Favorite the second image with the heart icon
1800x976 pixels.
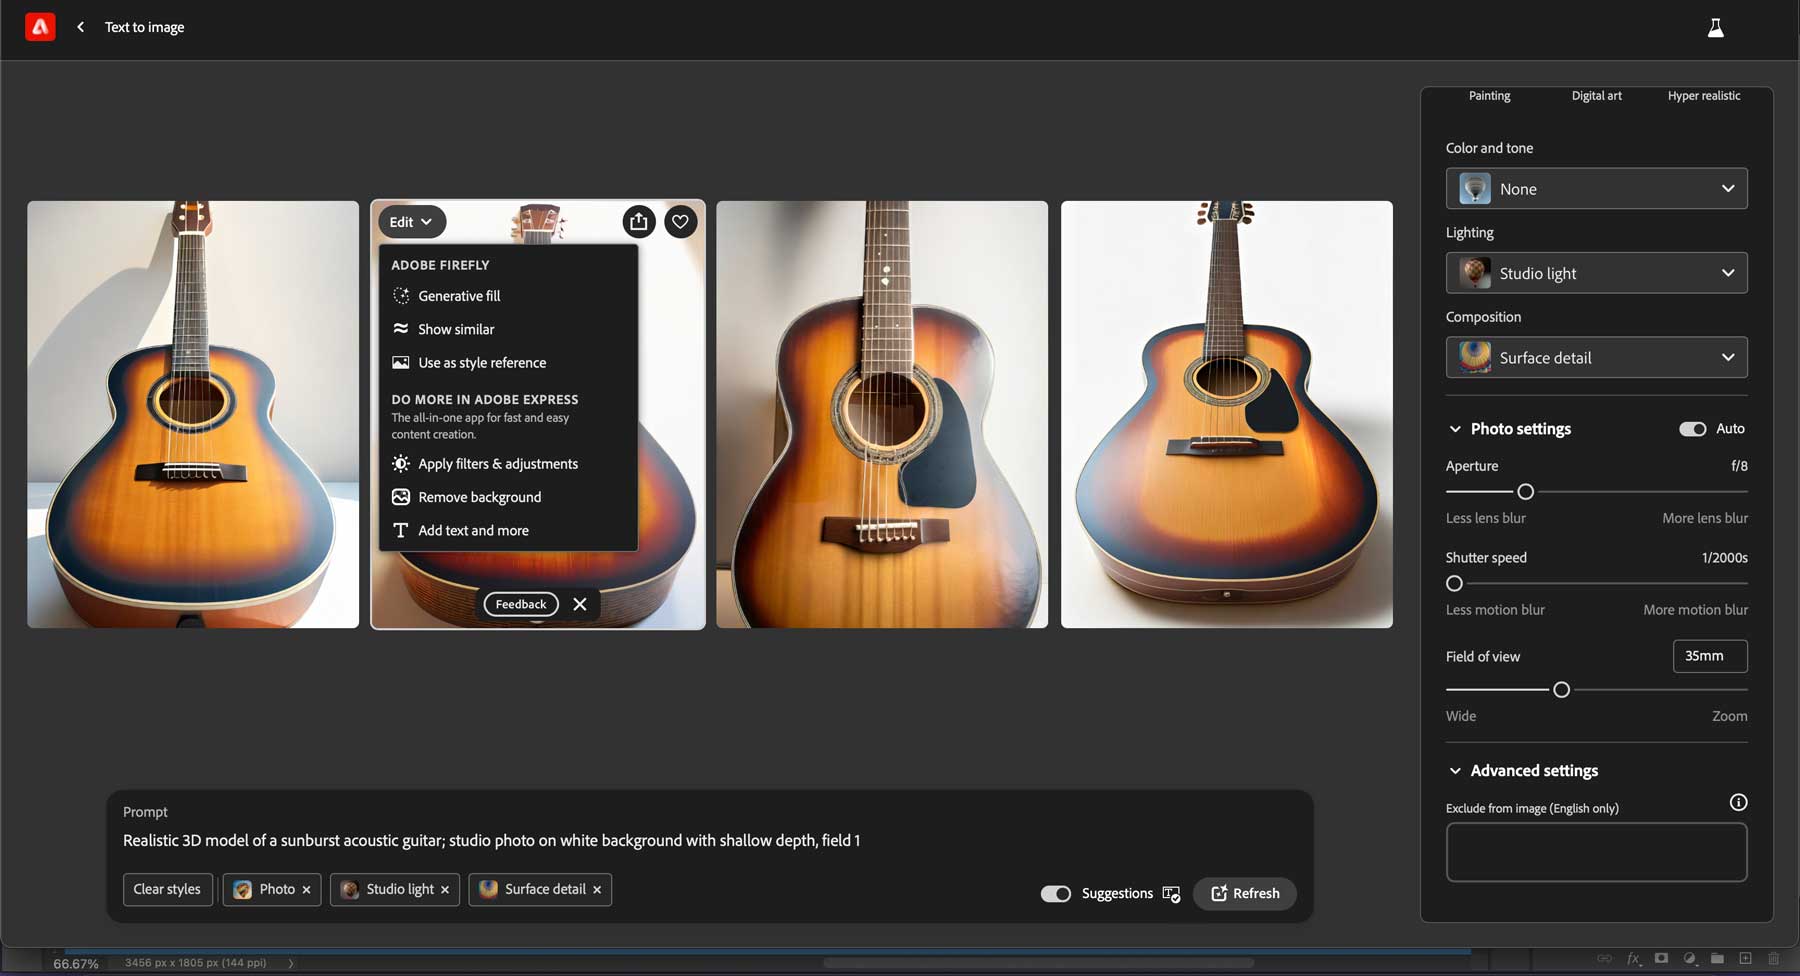point(680,221)
